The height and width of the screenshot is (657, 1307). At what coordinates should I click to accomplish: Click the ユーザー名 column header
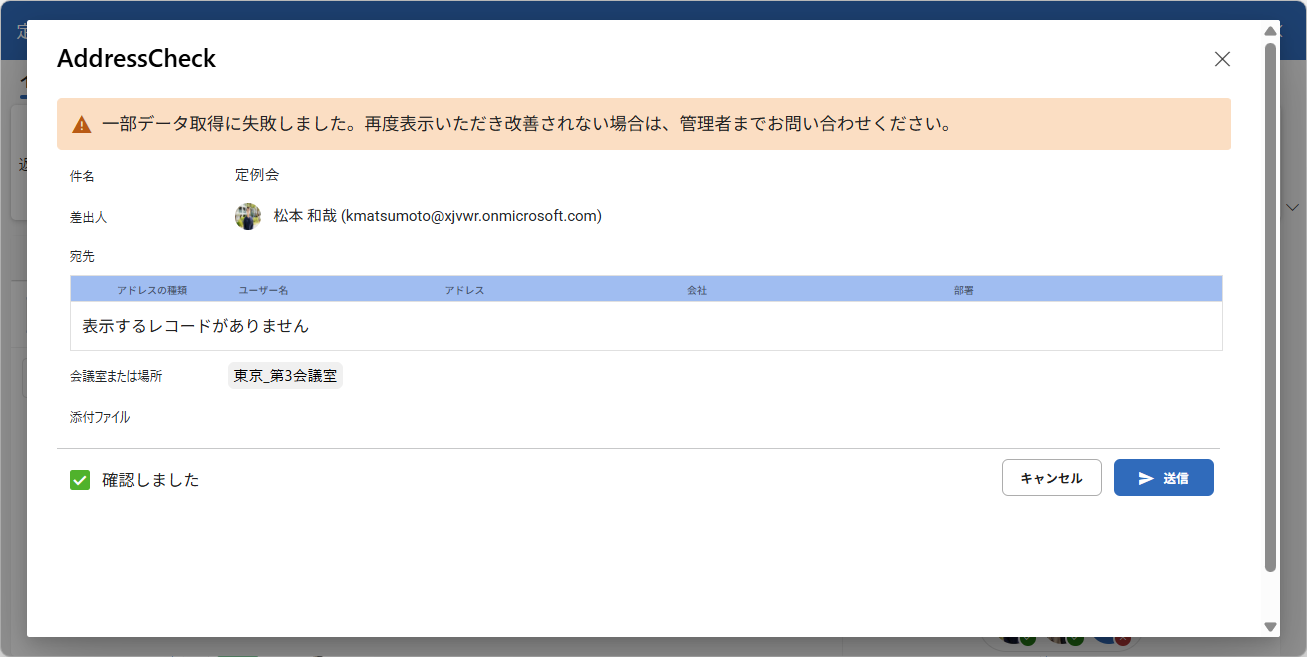click(264, 290)
